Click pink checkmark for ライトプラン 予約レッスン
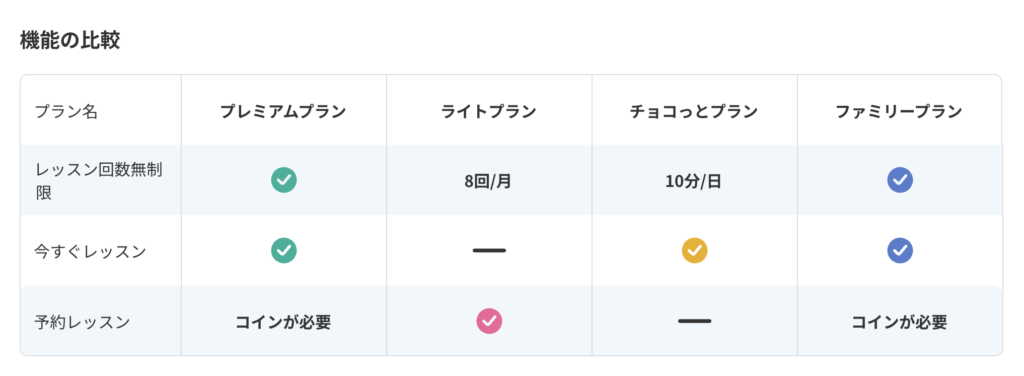The width and height of the screenshot is (1024, 376). [489, 321]
